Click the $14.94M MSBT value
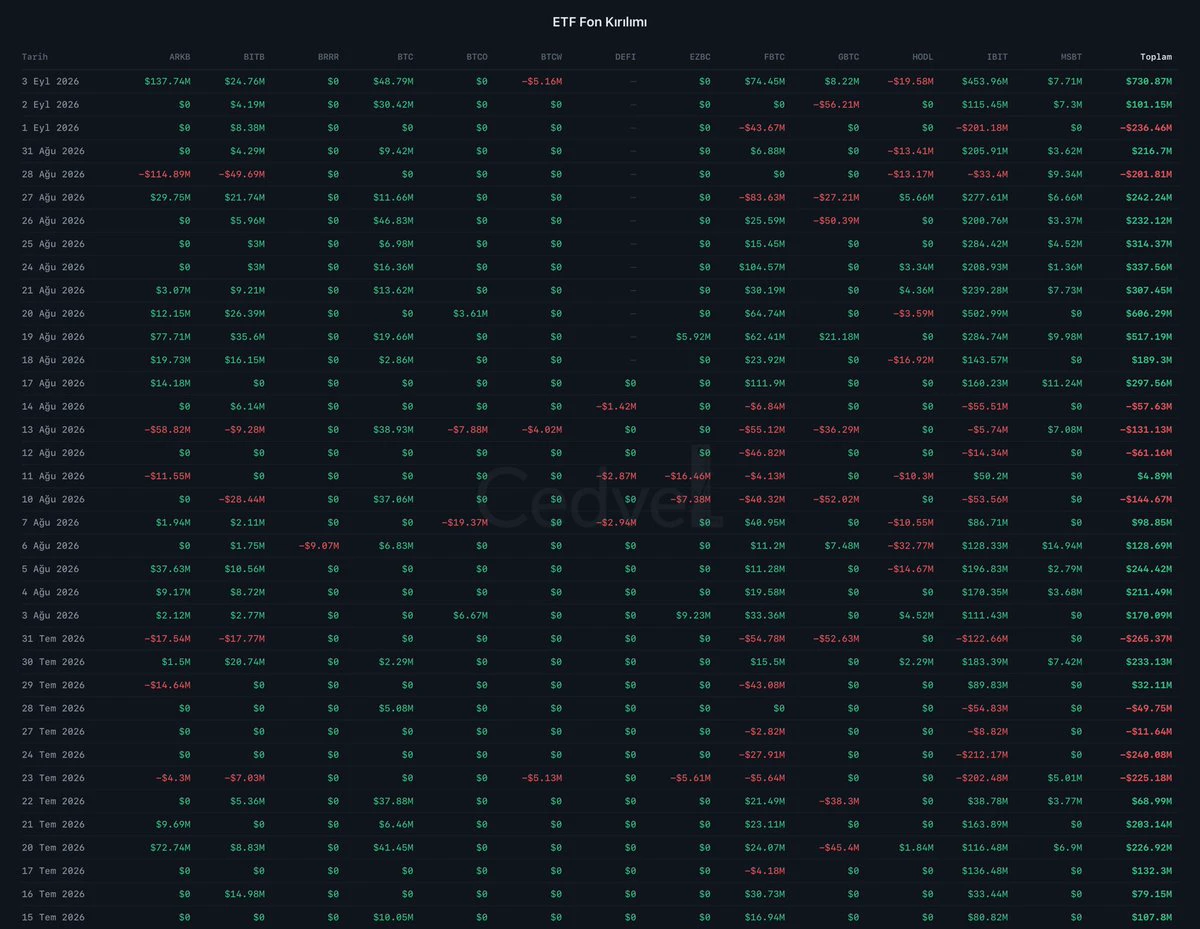Image resolution: width=1200 pixels, height=929 pixels. 1062,545
